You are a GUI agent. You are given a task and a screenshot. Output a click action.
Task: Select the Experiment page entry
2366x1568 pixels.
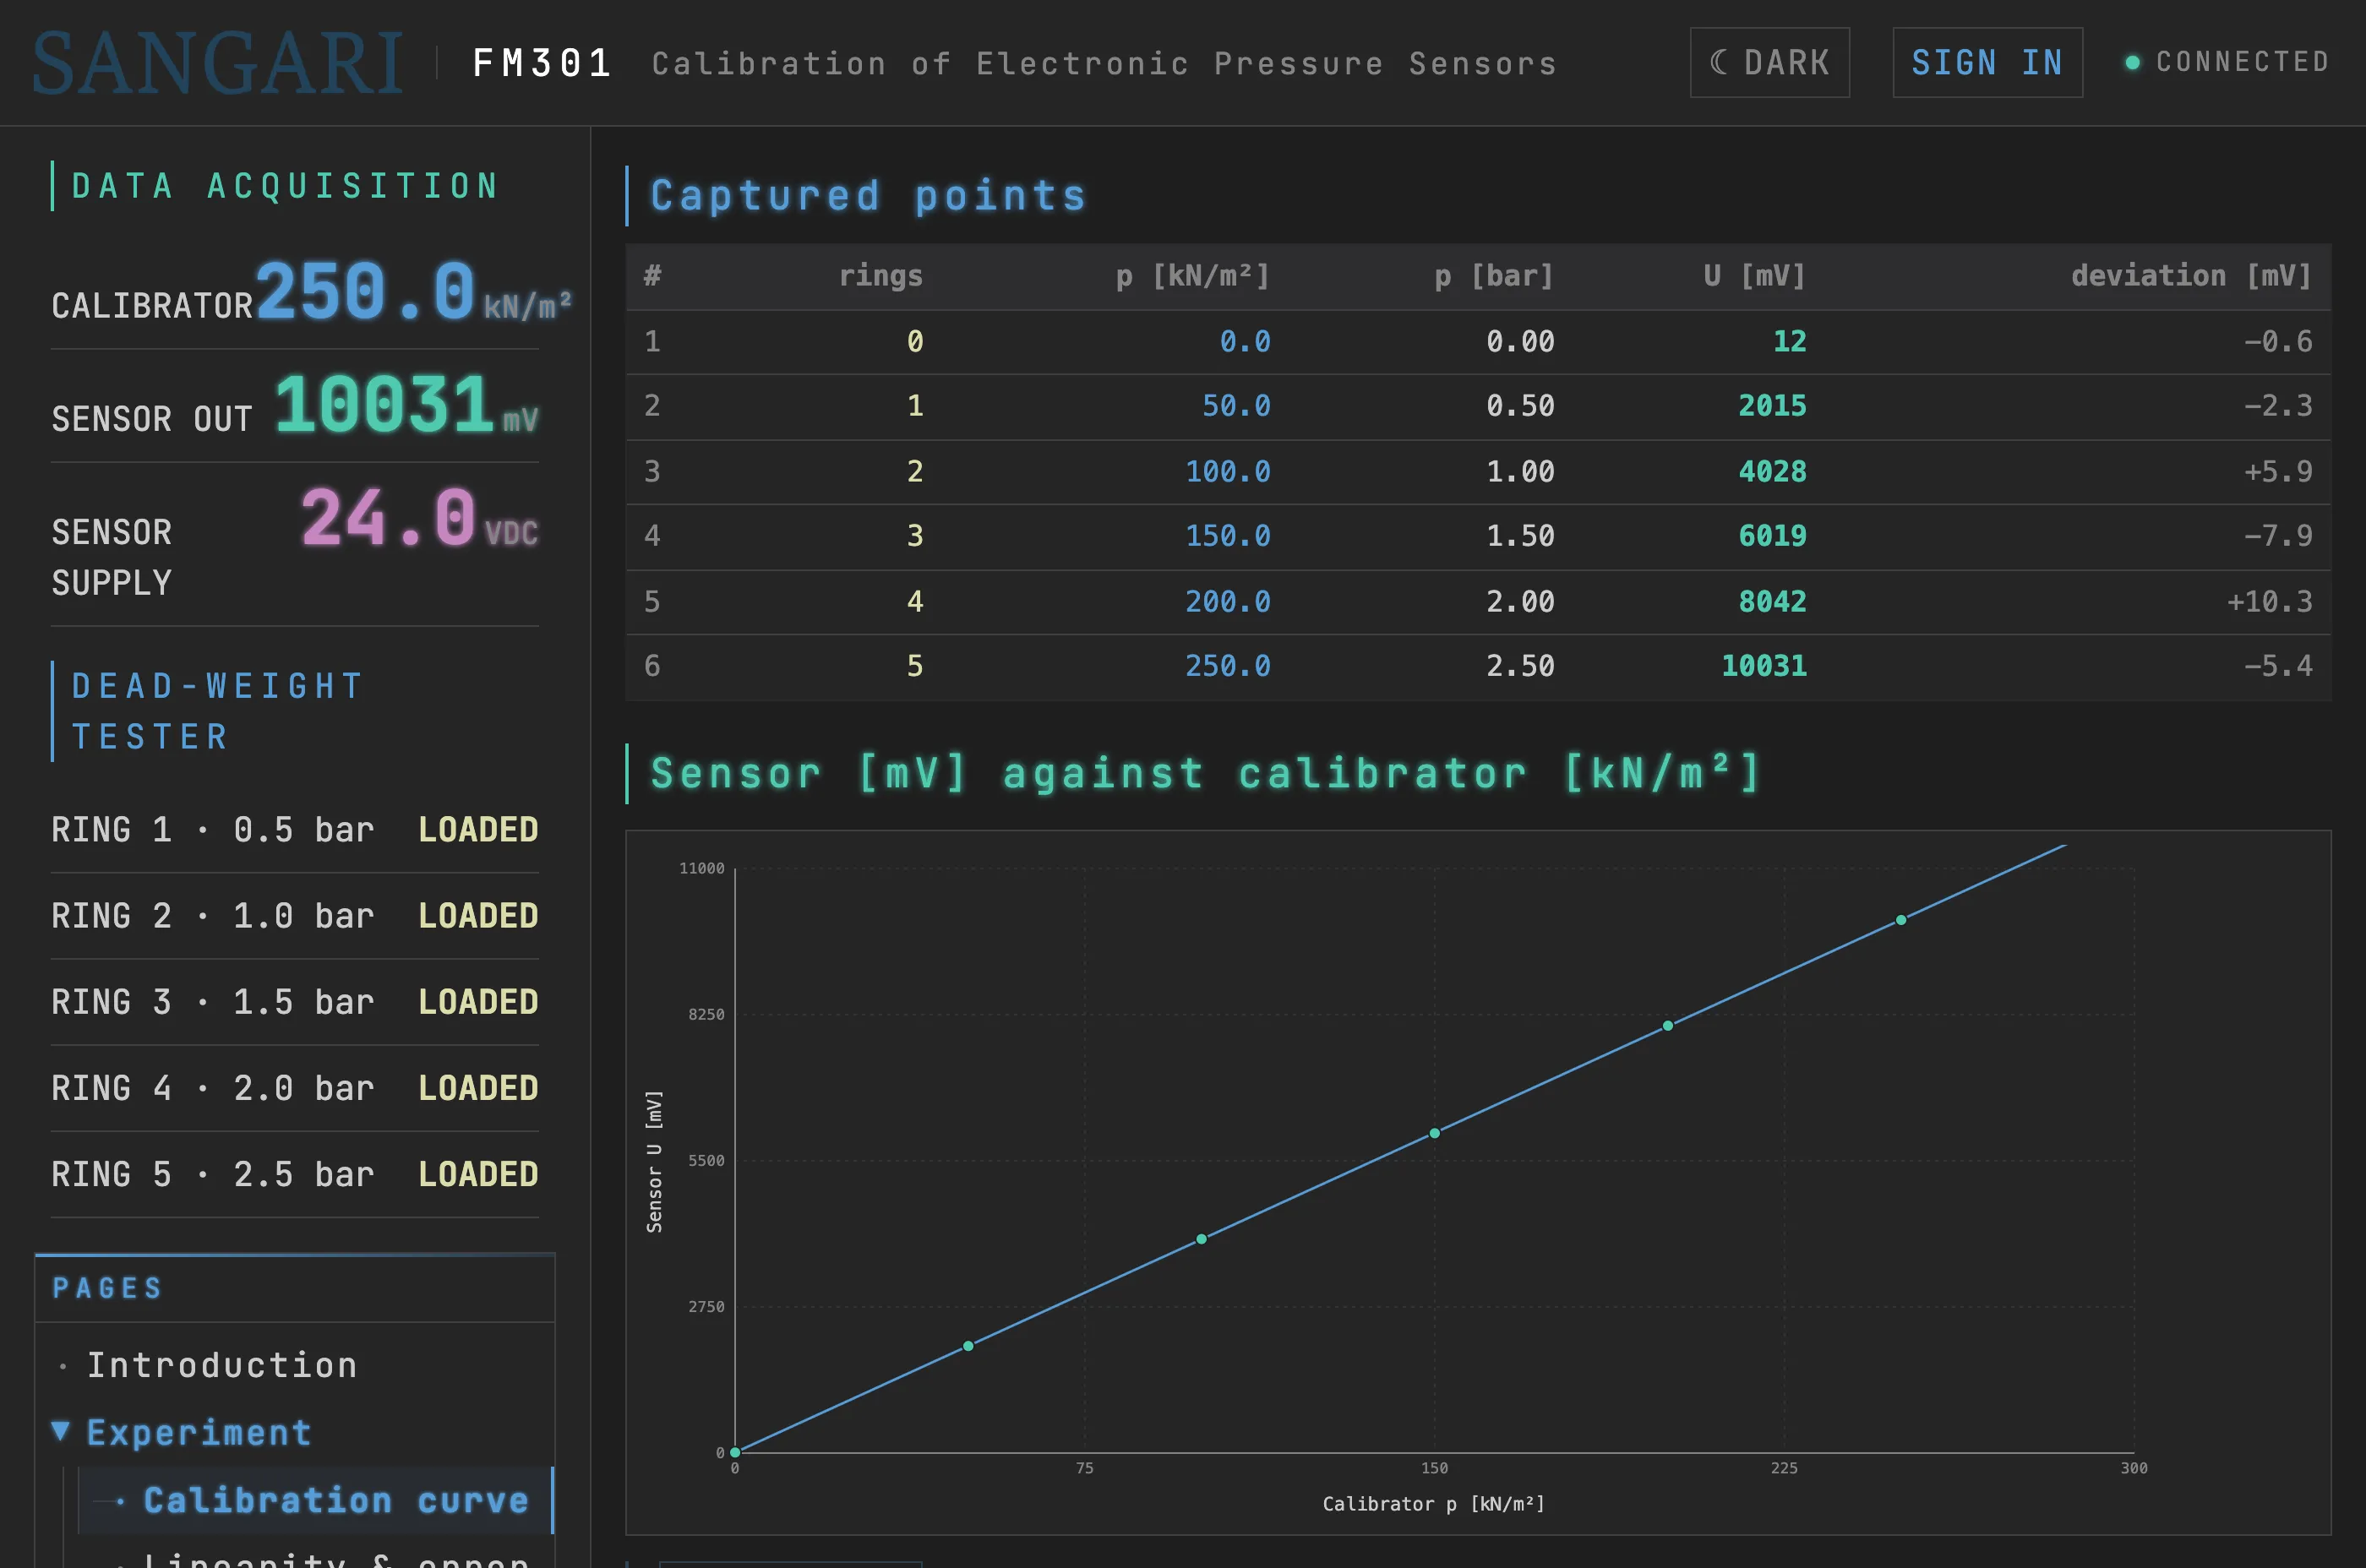199,1433
